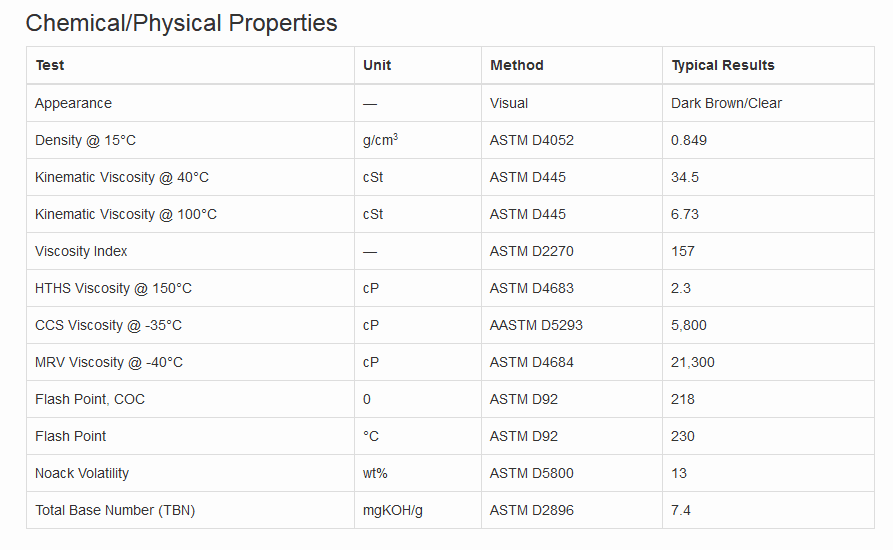Select Kinematic Viscosity @ 40°C row label
Screen dimensions: 893x550
point(122,177)
